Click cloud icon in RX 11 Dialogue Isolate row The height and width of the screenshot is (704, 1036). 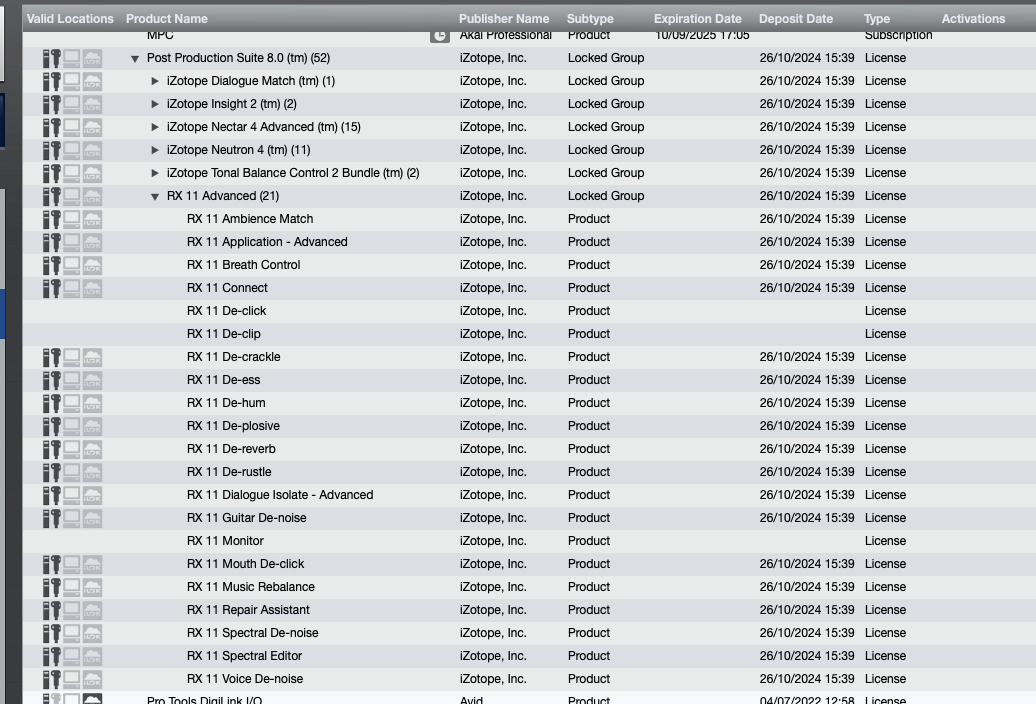(92, 495)
